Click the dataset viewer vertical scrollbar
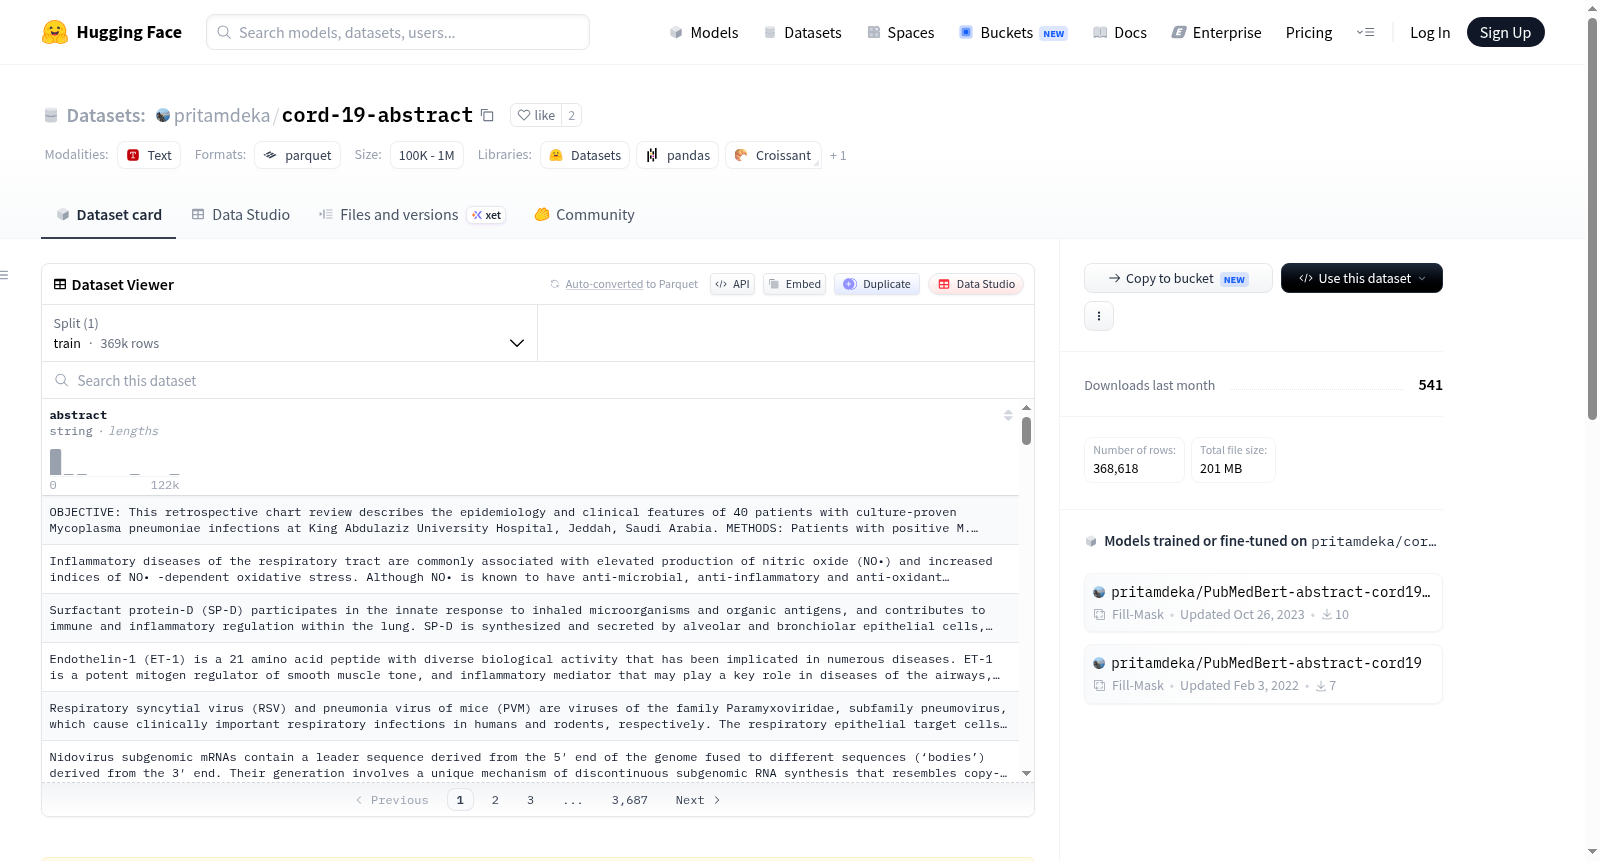 pyautogui.click(x=1026, y=431)
